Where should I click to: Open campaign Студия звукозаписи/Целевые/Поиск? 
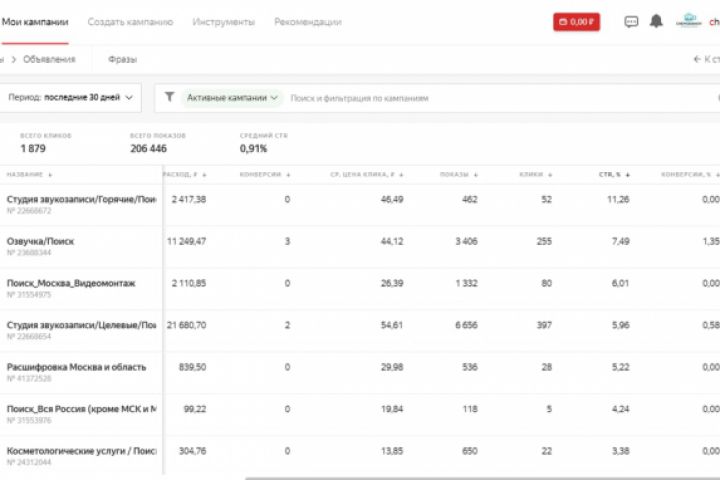click(x=81, y=325)
